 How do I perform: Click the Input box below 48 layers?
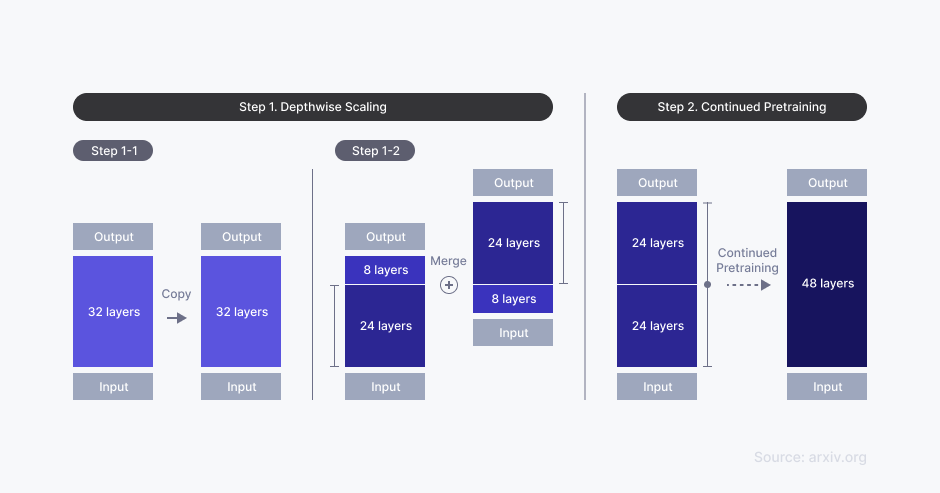(x=827, y=387)
